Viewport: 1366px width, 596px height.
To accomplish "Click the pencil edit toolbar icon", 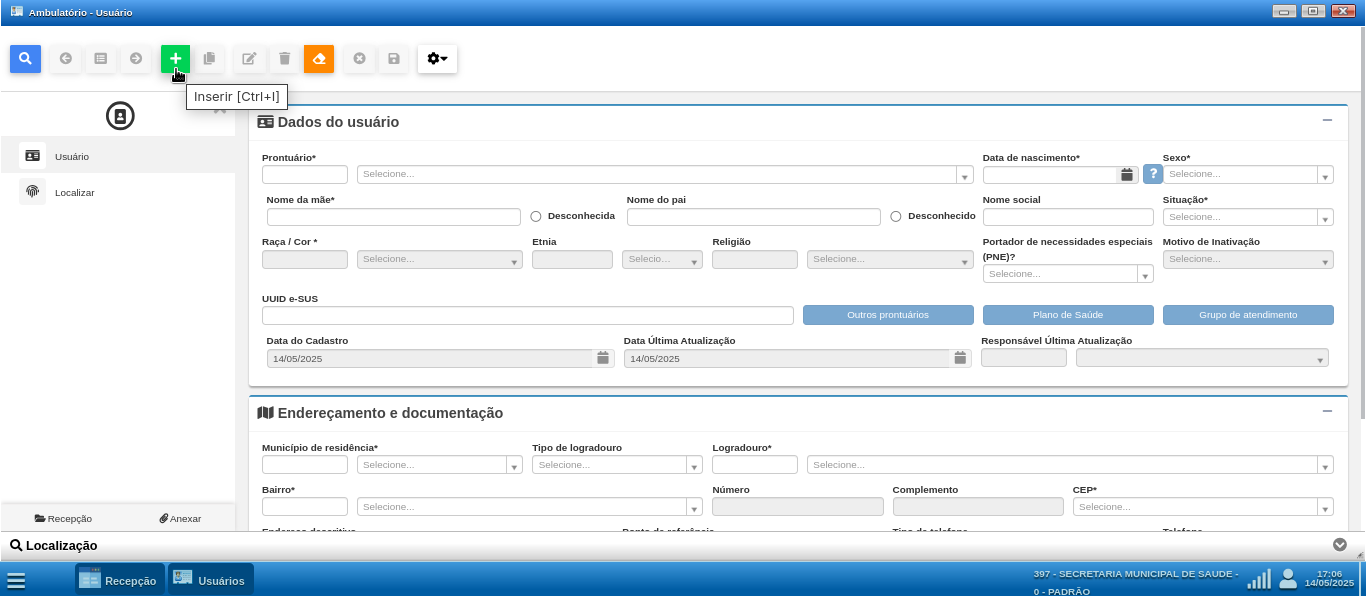I will coord(249,59).
